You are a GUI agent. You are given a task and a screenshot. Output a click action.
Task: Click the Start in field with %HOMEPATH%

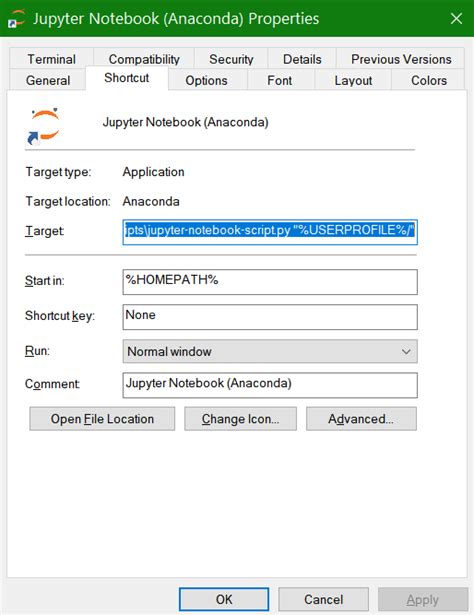270,282
